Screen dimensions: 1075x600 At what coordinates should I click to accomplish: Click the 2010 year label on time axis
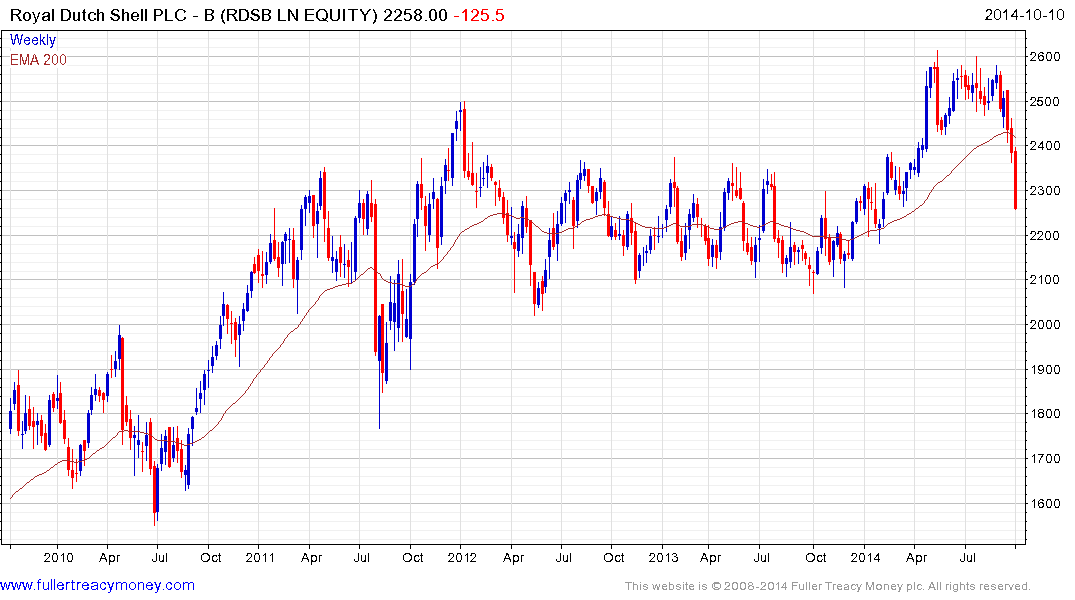[58, 557]
